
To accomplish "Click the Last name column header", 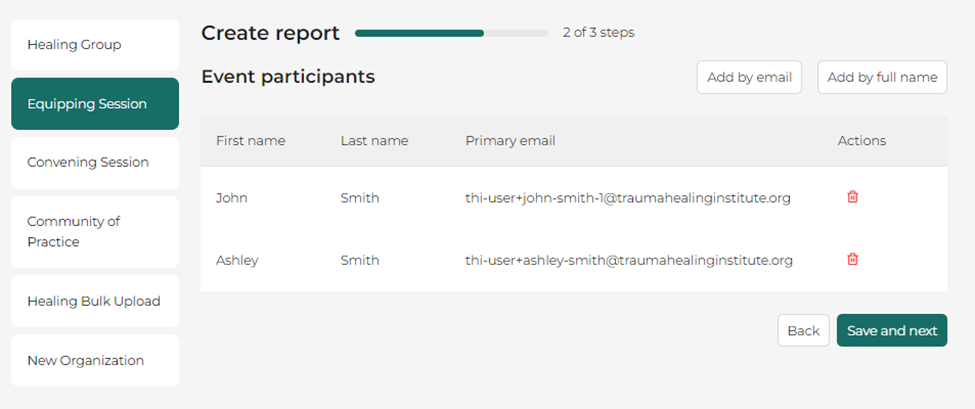I will tap(374, 141).
